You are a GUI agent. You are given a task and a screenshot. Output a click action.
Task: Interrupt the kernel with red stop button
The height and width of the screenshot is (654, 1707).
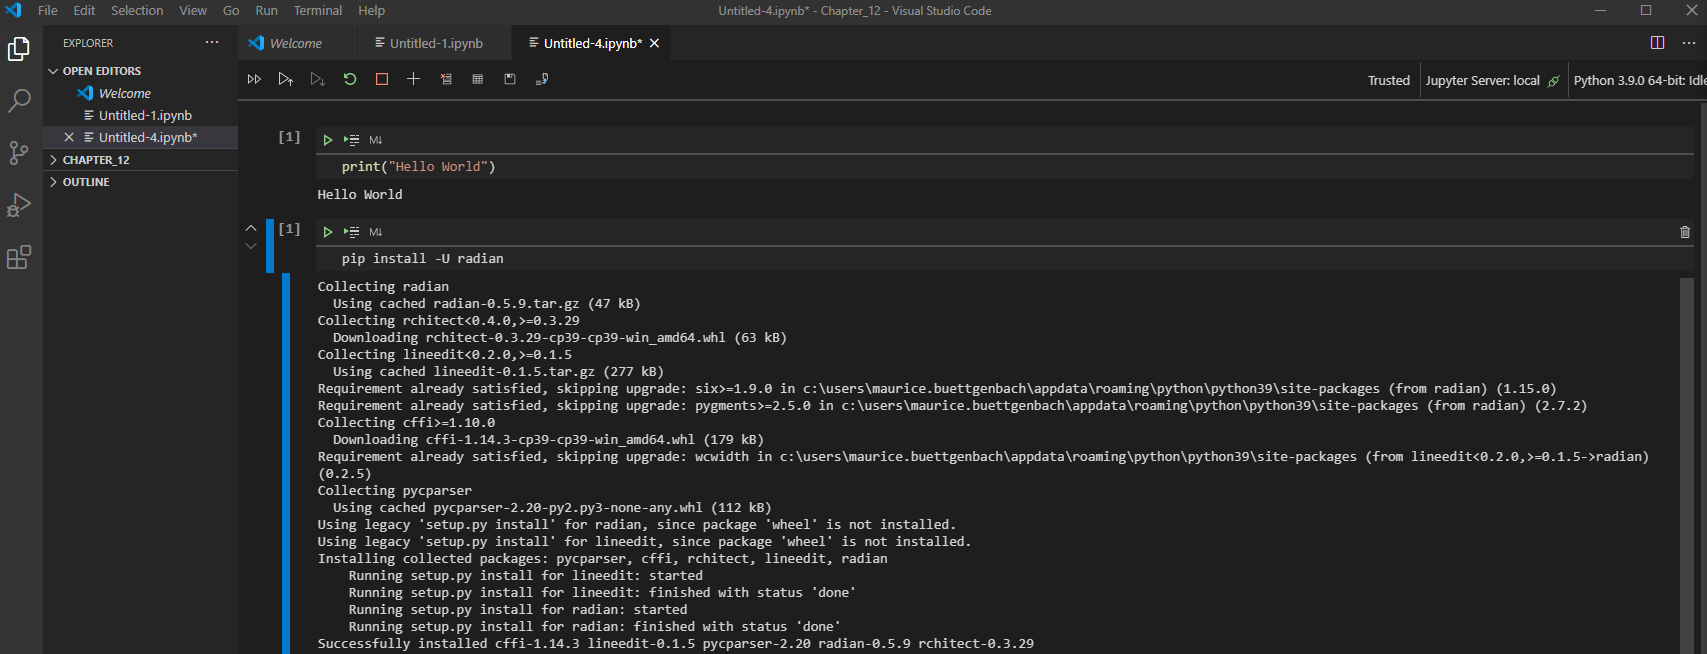382,79
